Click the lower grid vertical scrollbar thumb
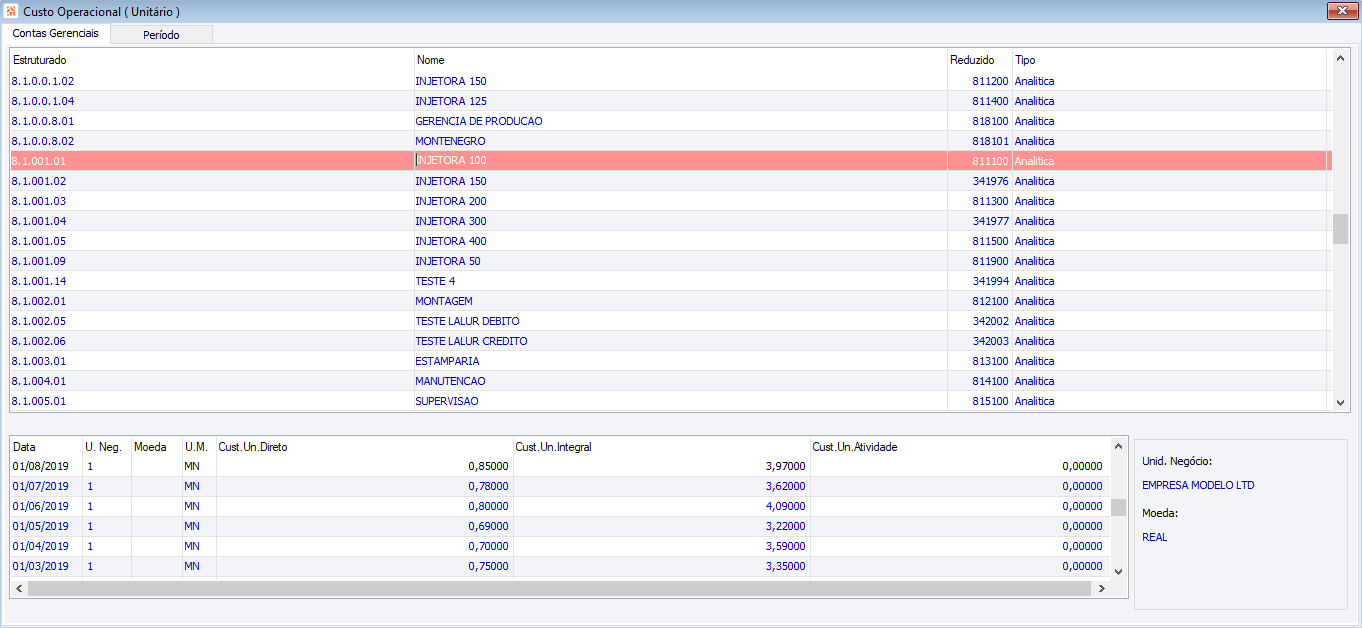This screenshot has width=1362, height=628. tap(1118, 506)
